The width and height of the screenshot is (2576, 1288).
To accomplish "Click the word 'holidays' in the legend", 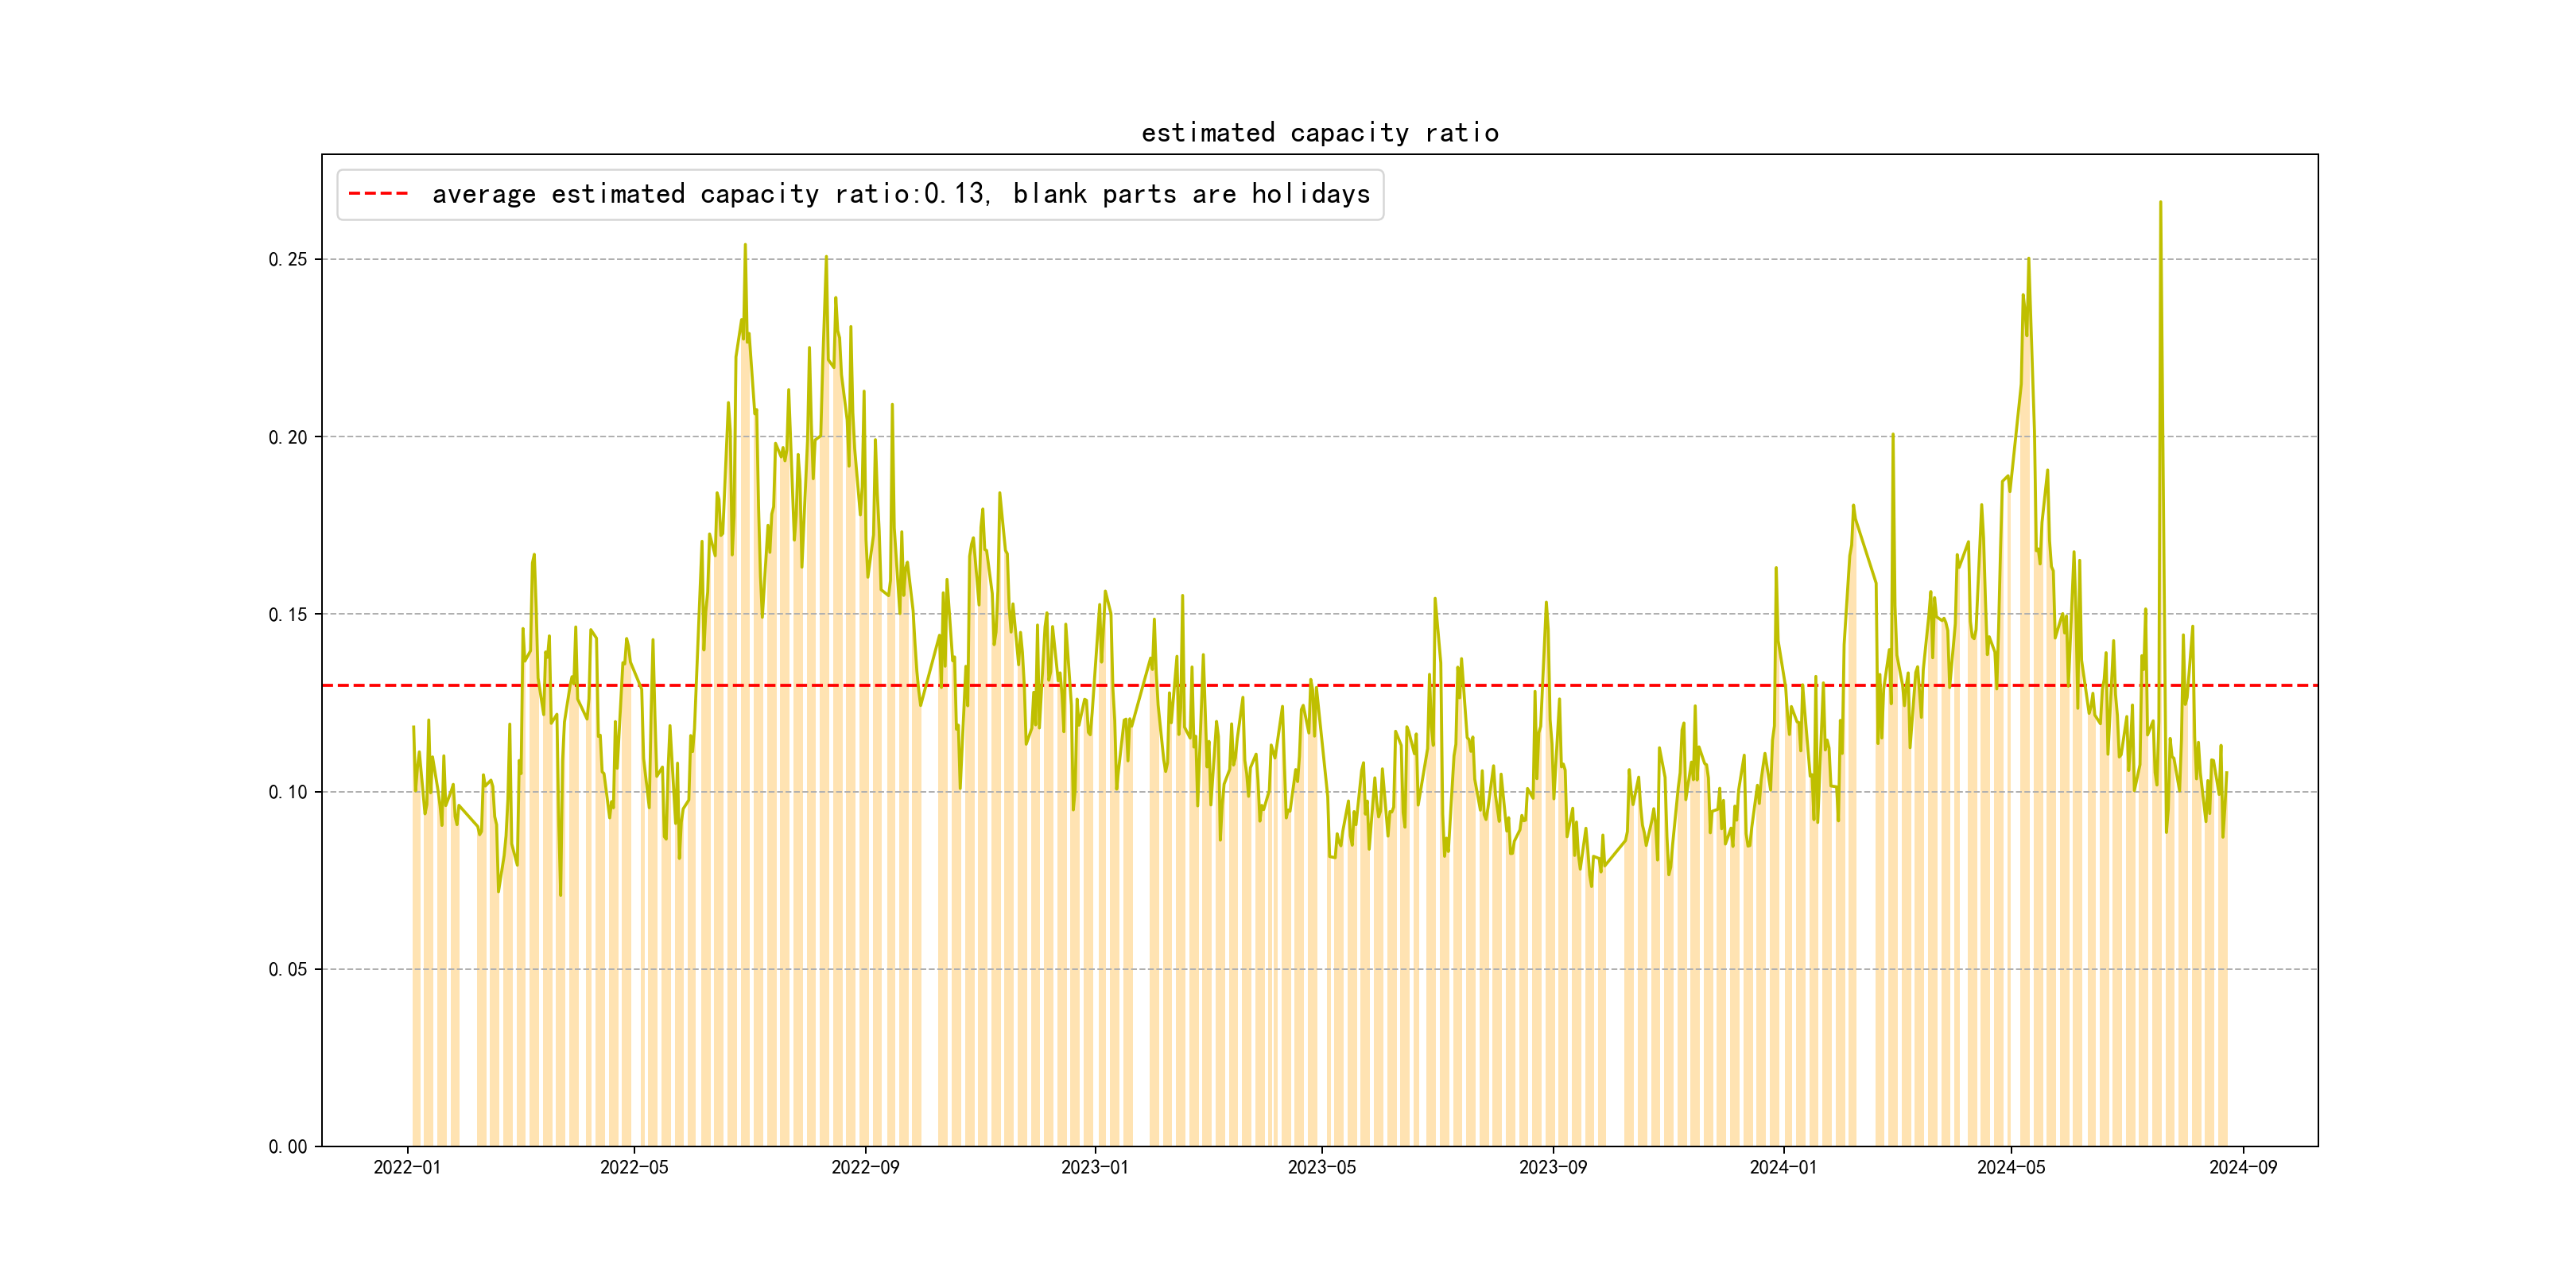I will click(1310, 194).
